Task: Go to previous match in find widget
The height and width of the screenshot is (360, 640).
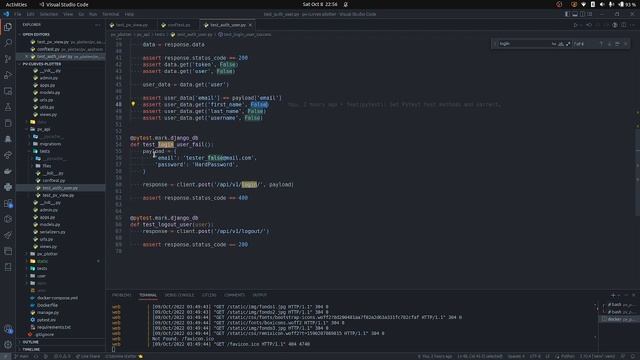Action: [x=601, y=44]
